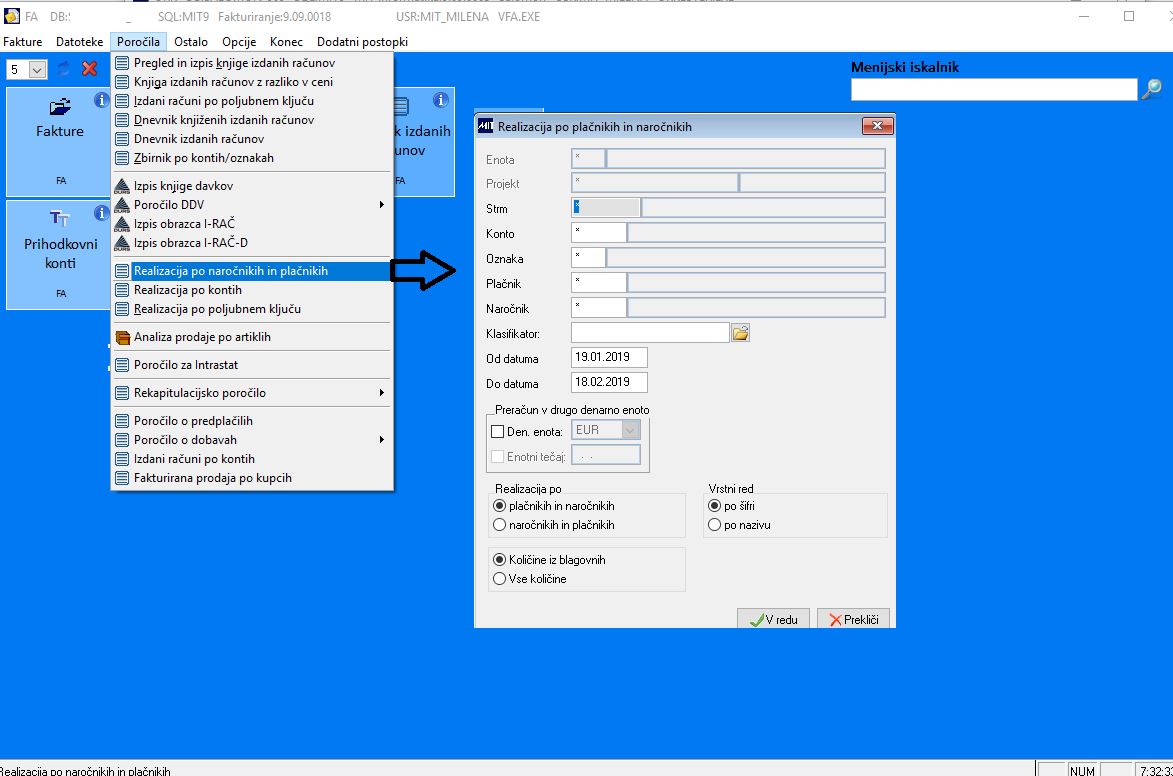Click the Prihodkovni konti tile icon
The height and width of the screenshot is (776, 1173).
(60, 219)
